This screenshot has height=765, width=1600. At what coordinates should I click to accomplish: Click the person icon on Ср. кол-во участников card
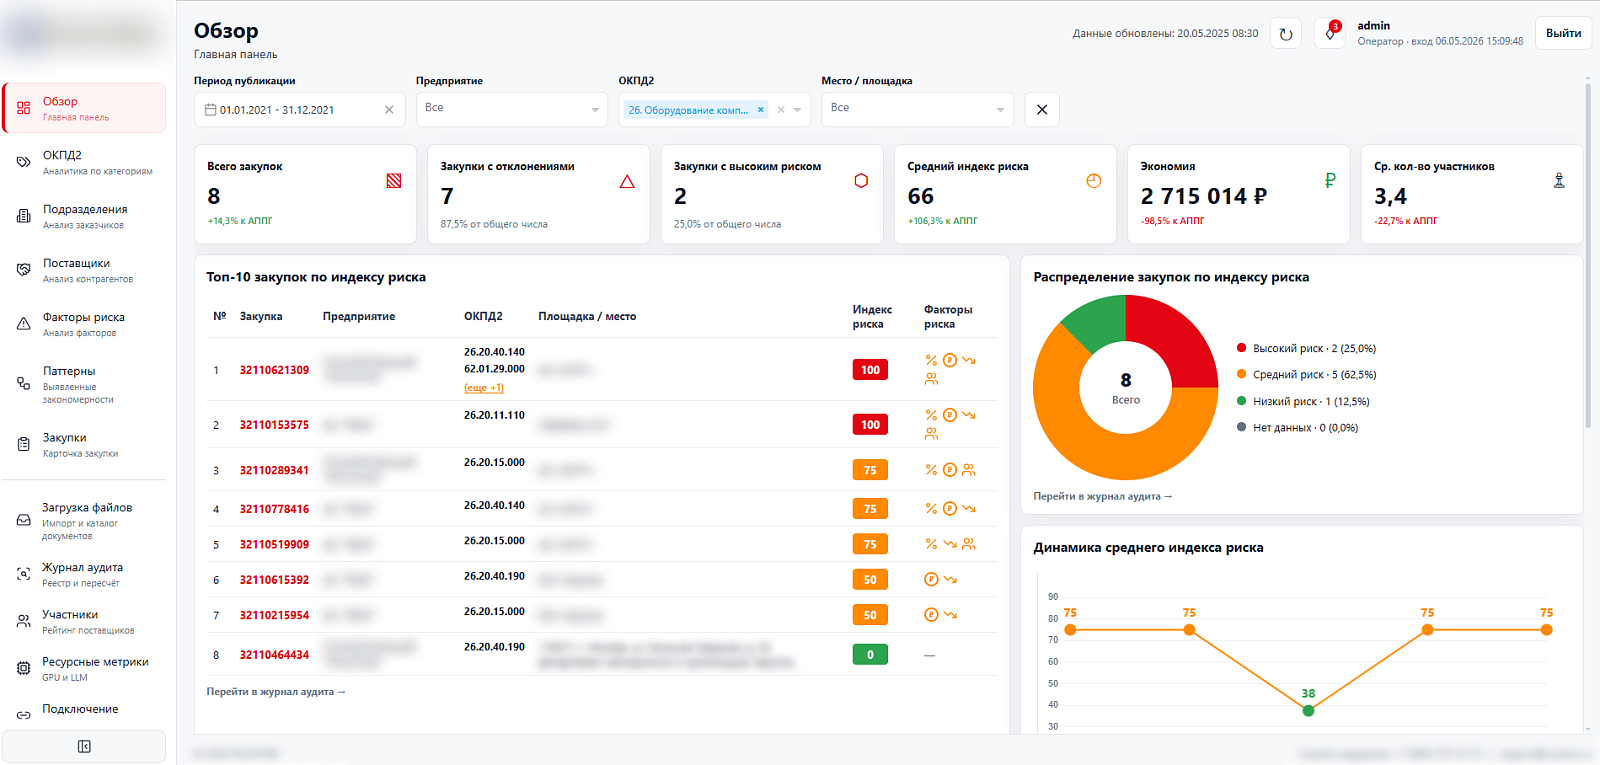coord(1559,181)
